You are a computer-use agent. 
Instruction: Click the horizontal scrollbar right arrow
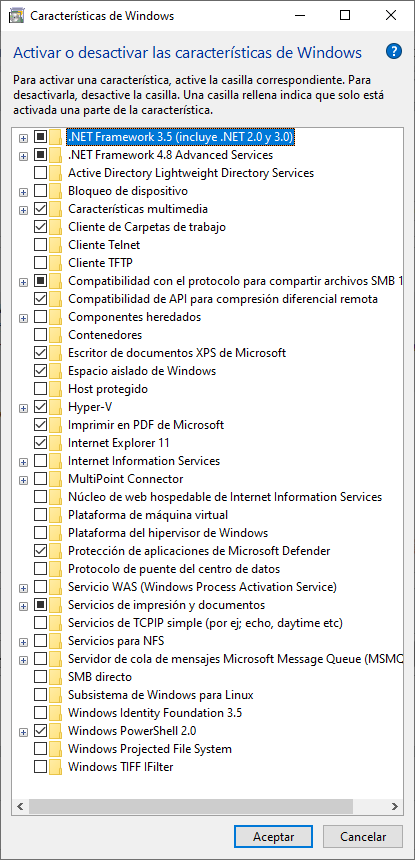(394, 806)
